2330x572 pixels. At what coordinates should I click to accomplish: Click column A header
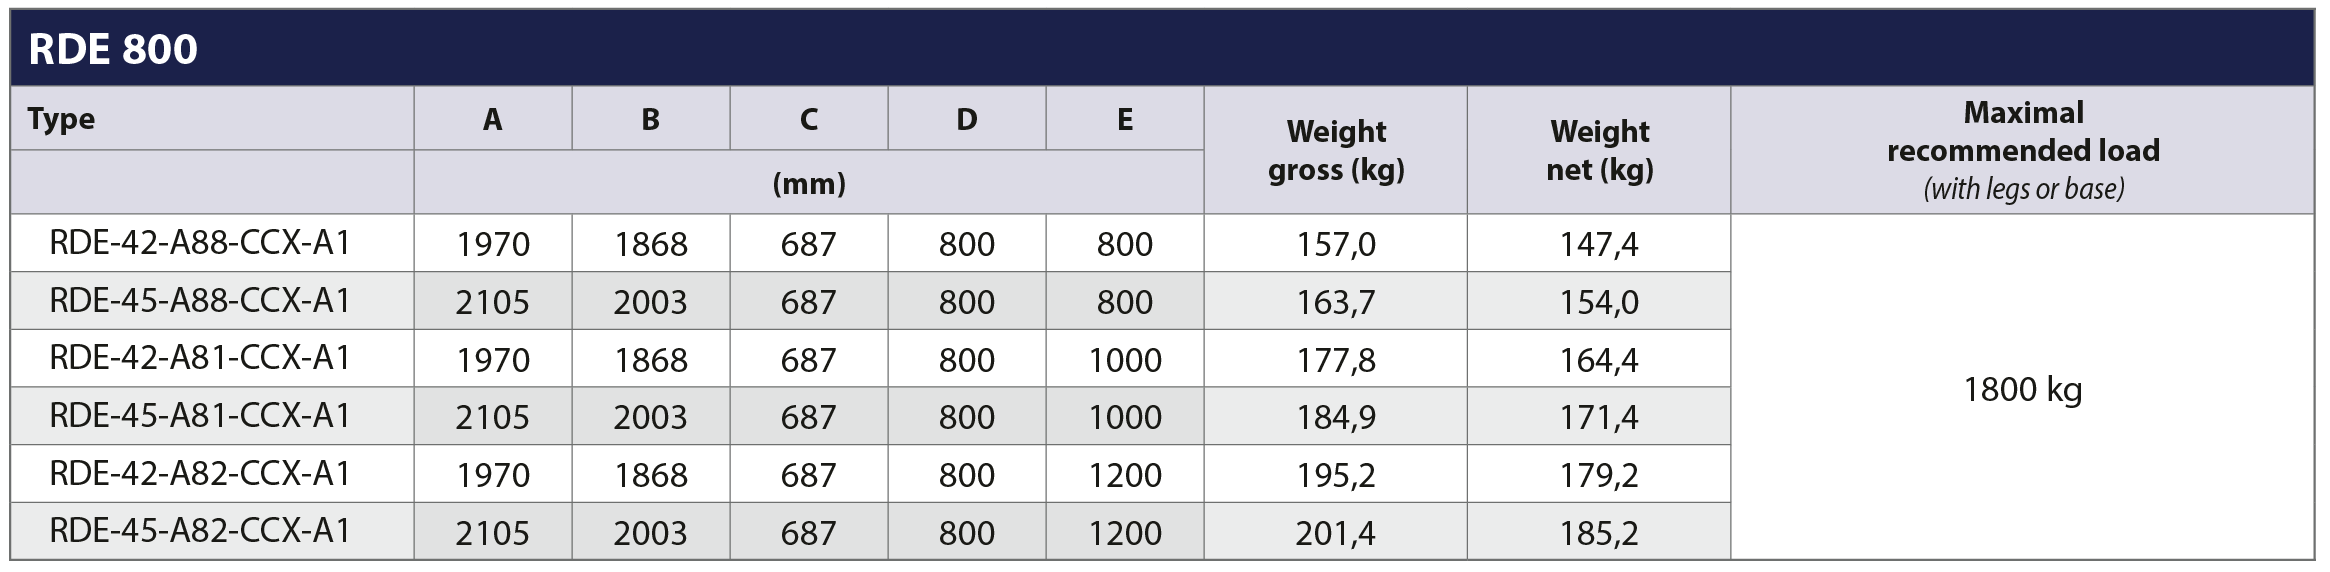[x=493, y=119]
